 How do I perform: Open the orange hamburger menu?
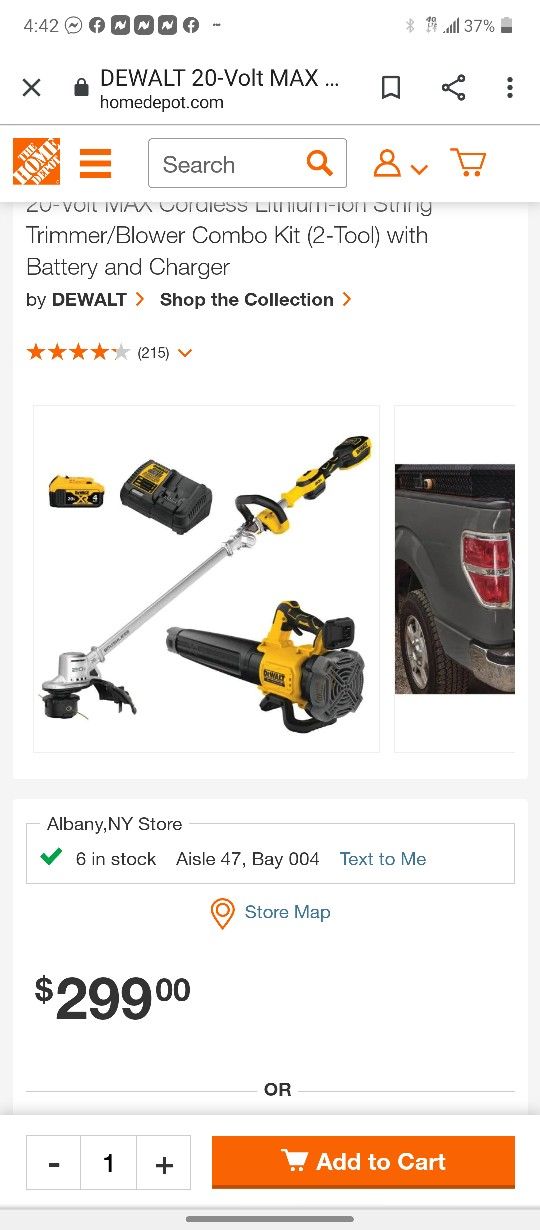pos(96,163)
